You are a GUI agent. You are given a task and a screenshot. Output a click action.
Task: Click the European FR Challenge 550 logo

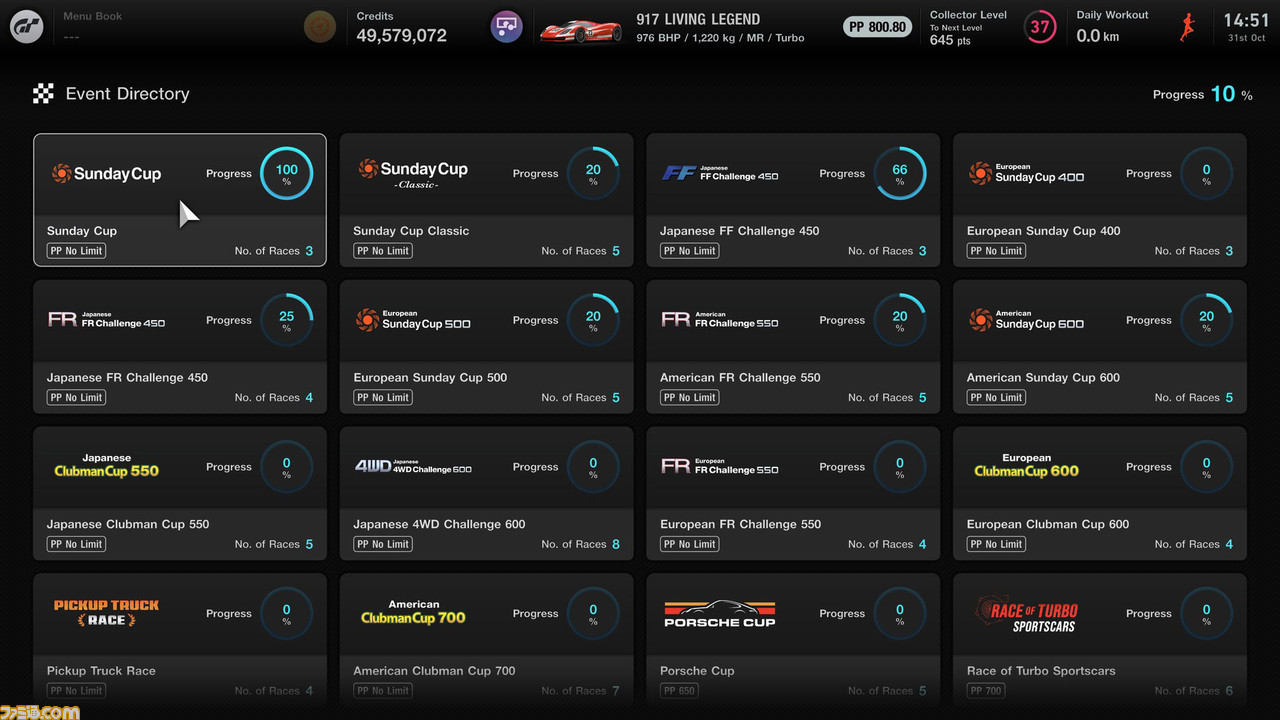(x=720, y=466)
